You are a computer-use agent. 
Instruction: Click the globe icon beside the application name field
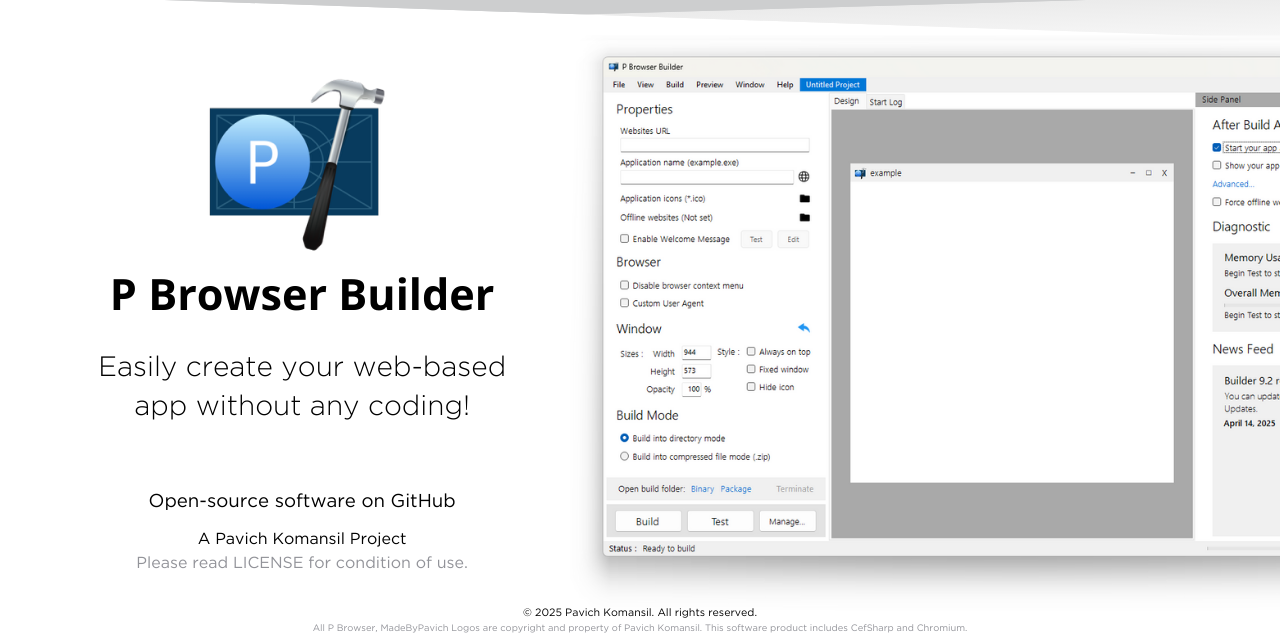803,176
